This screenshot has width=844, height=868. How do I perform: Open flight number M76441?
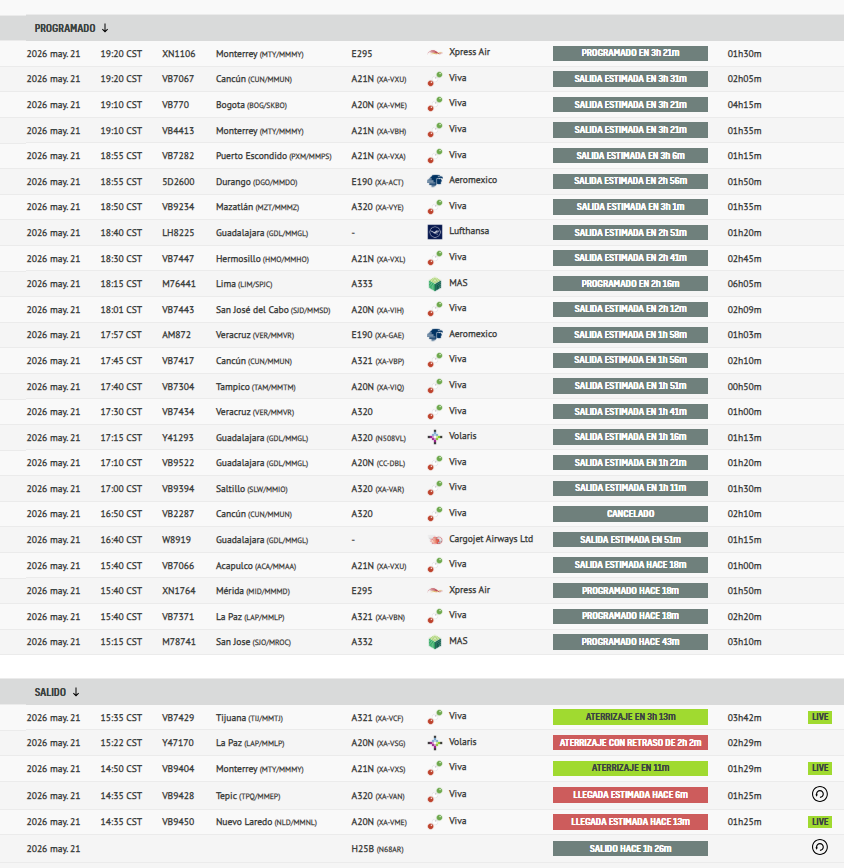coord(179,283)
